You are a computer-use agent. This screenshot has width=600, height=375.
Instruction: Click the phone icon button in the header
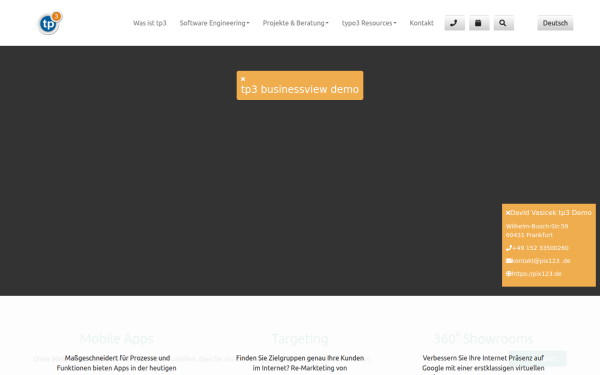[x=454, y=23]
